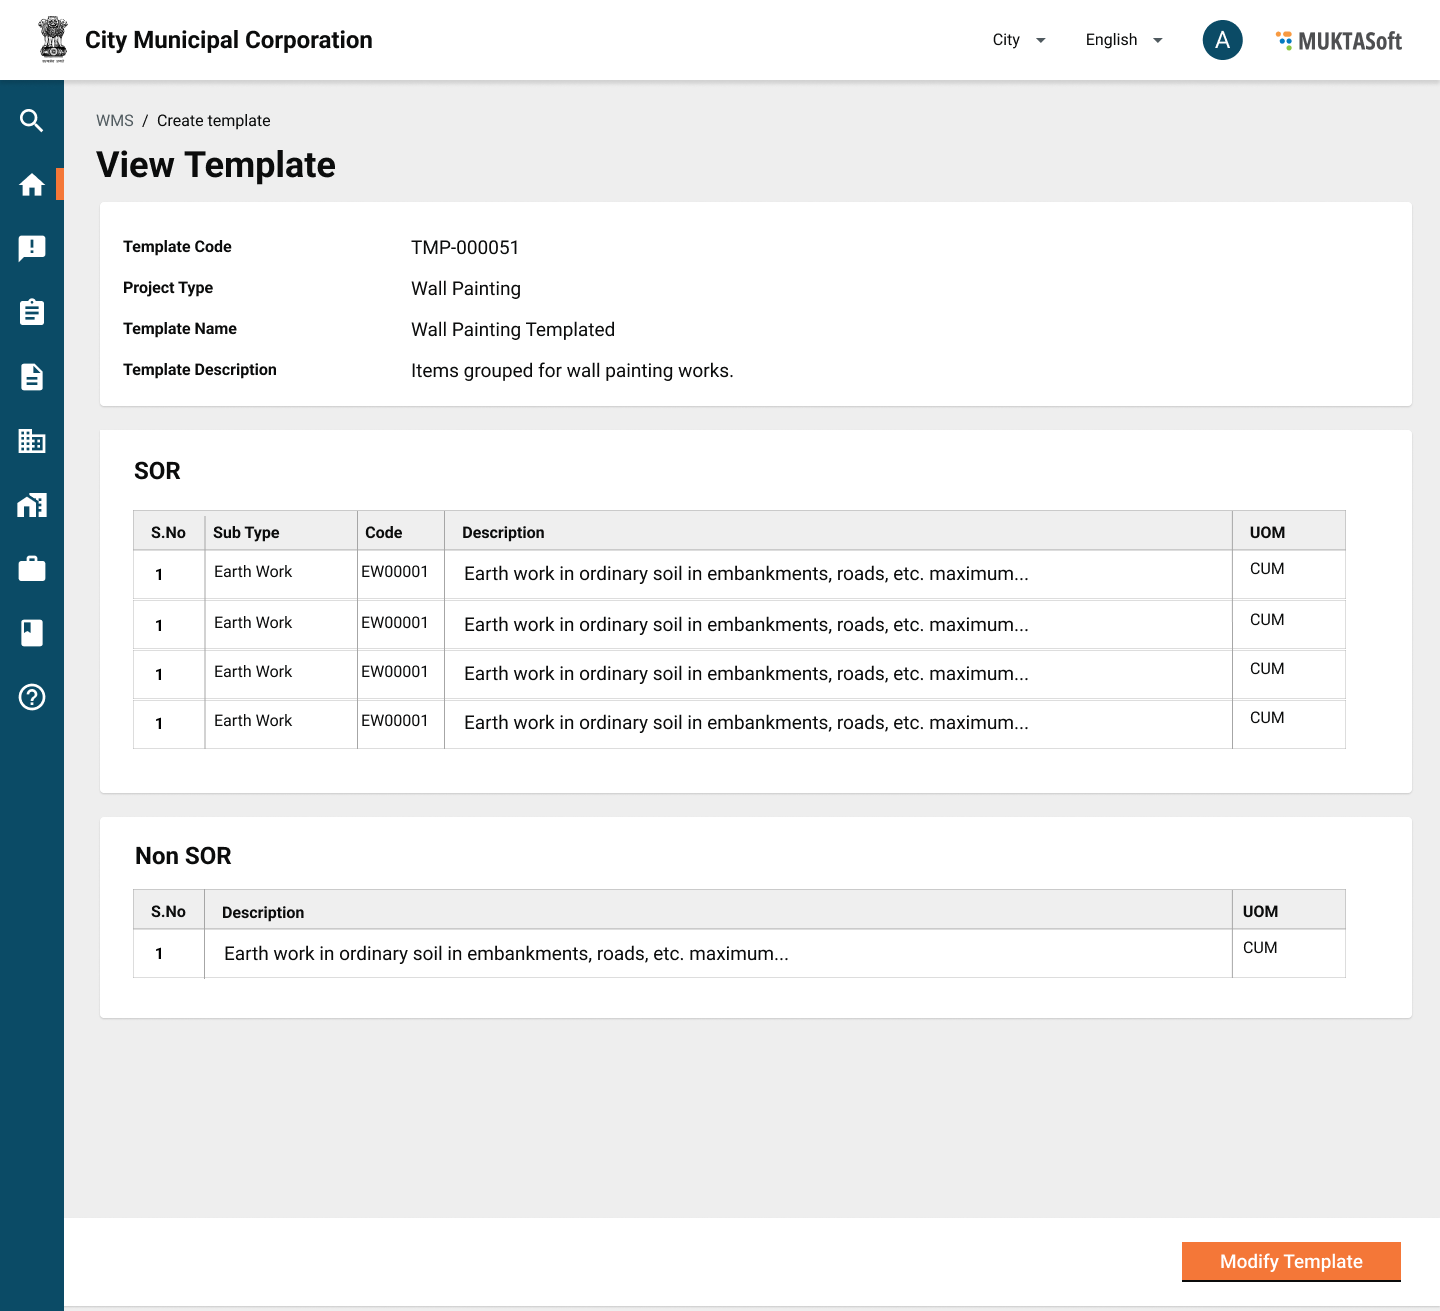Open the document page icon in sidebar
Screen dimensions: 1440x1311
click(x=32, y=377)
